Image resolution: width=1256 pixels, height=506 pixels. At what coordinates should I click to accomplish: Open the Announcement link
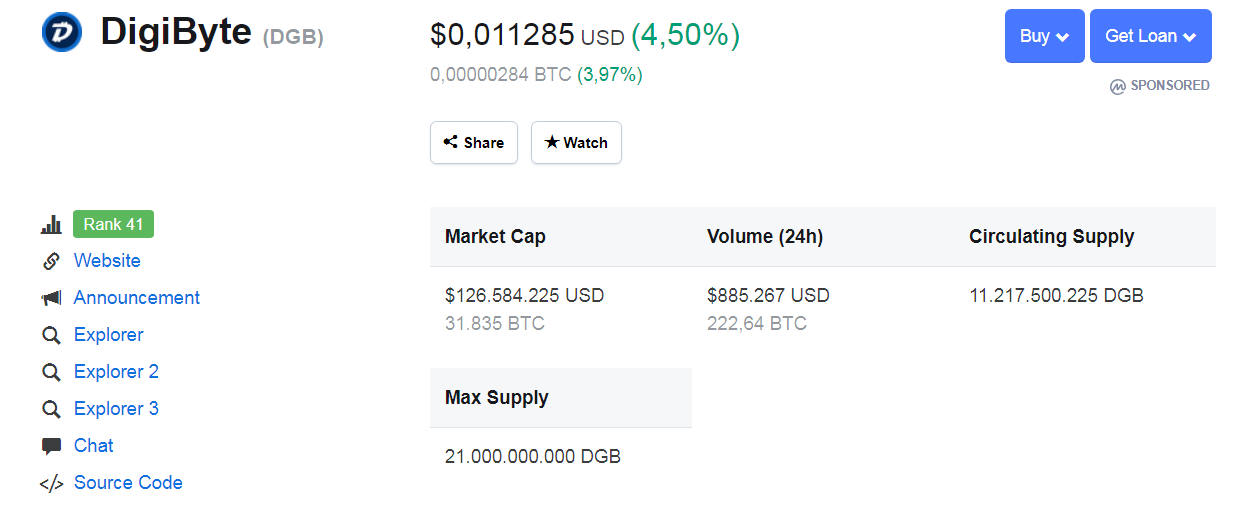137,298
